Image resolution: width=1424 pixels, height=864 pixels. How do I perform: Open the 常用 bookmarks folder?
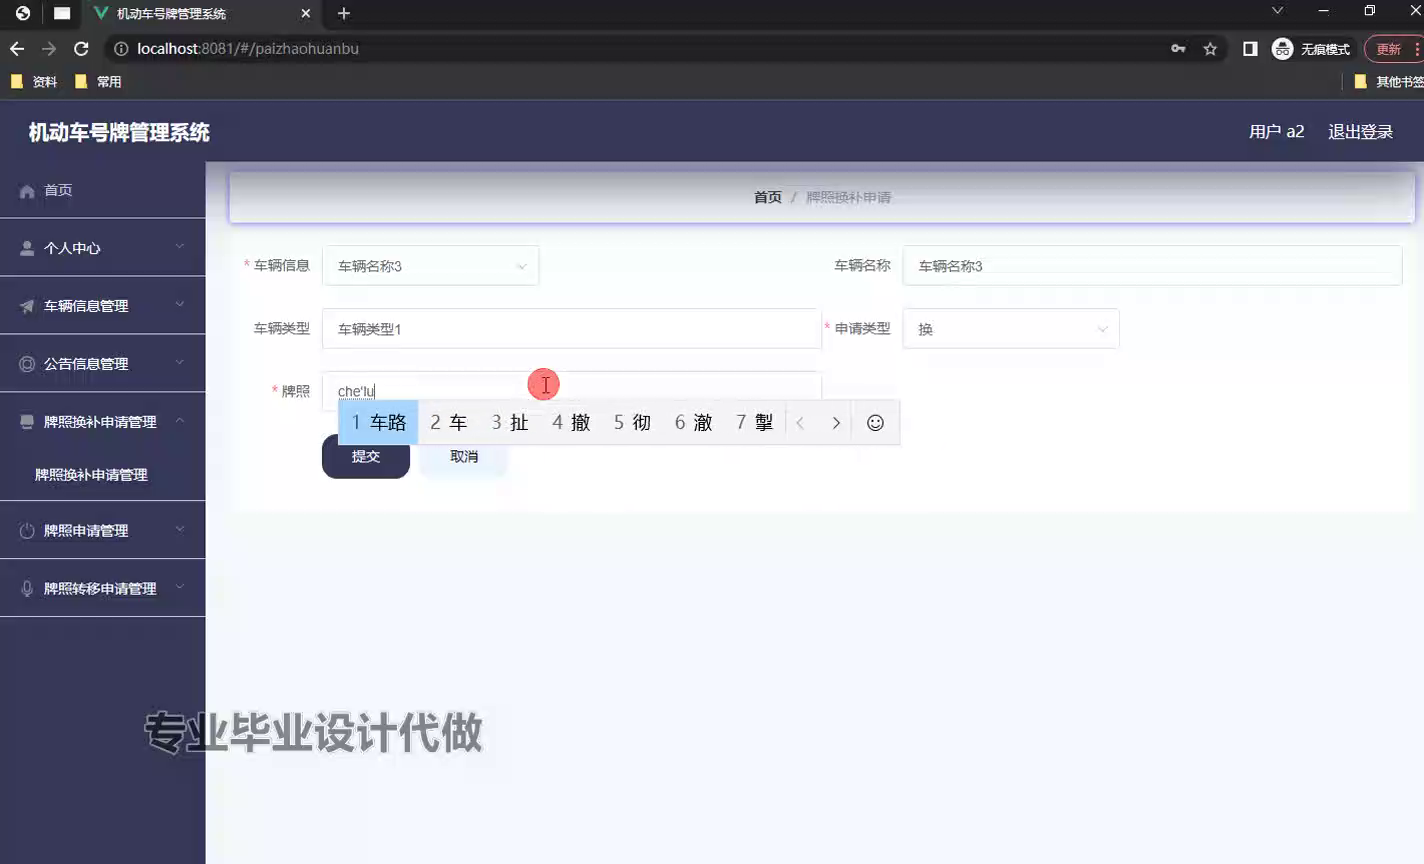[x=98, y=82]
